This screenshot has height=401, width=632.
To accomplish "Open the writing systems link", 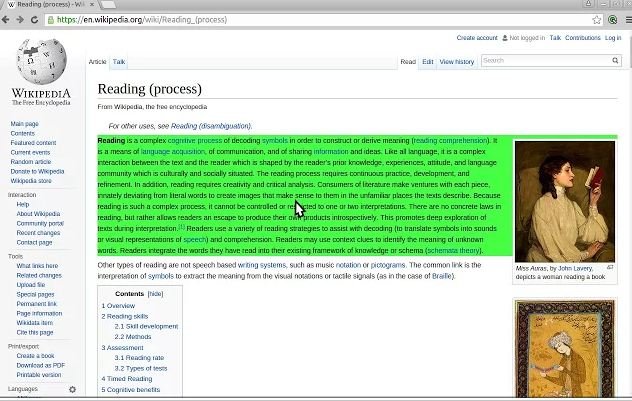I will (262, 265).
